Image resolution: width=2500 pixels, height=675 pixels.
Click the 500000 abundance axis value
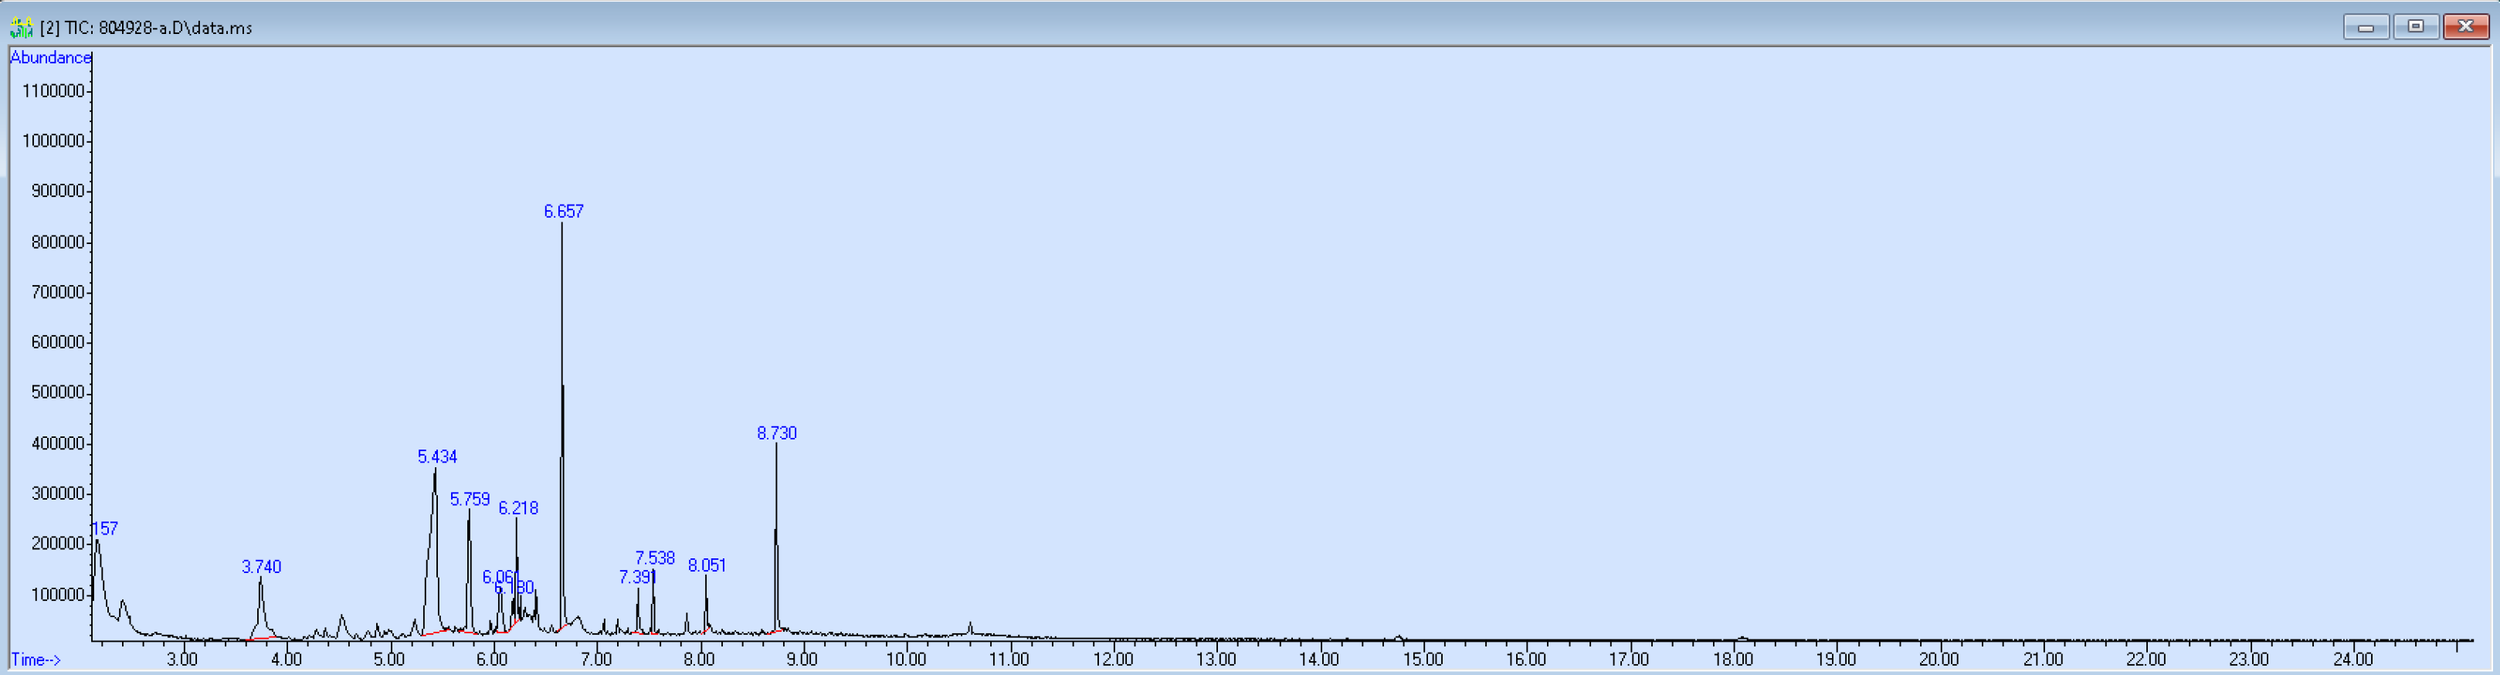(58, 392)
